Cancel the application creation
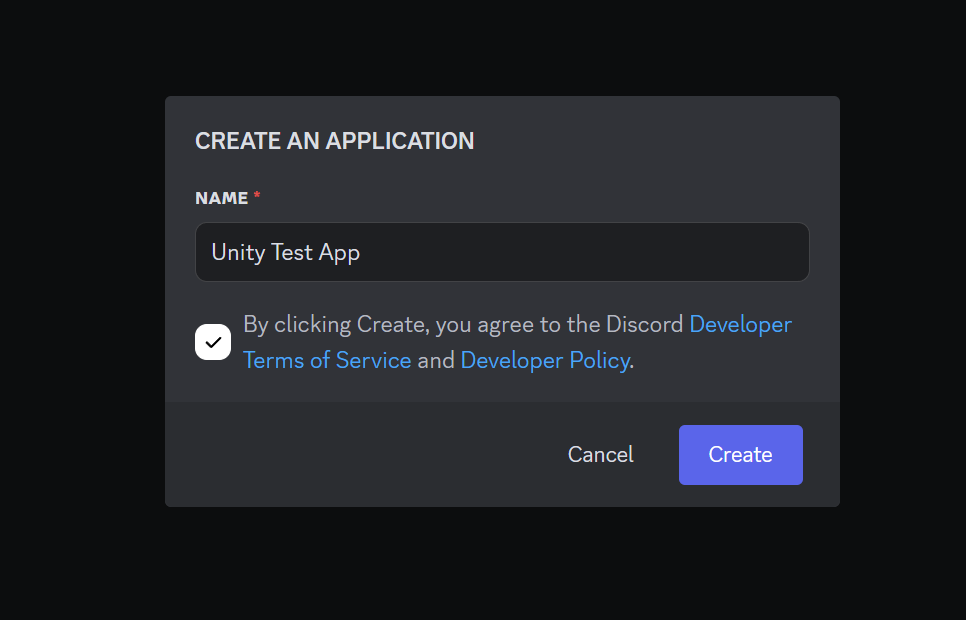 600,454
